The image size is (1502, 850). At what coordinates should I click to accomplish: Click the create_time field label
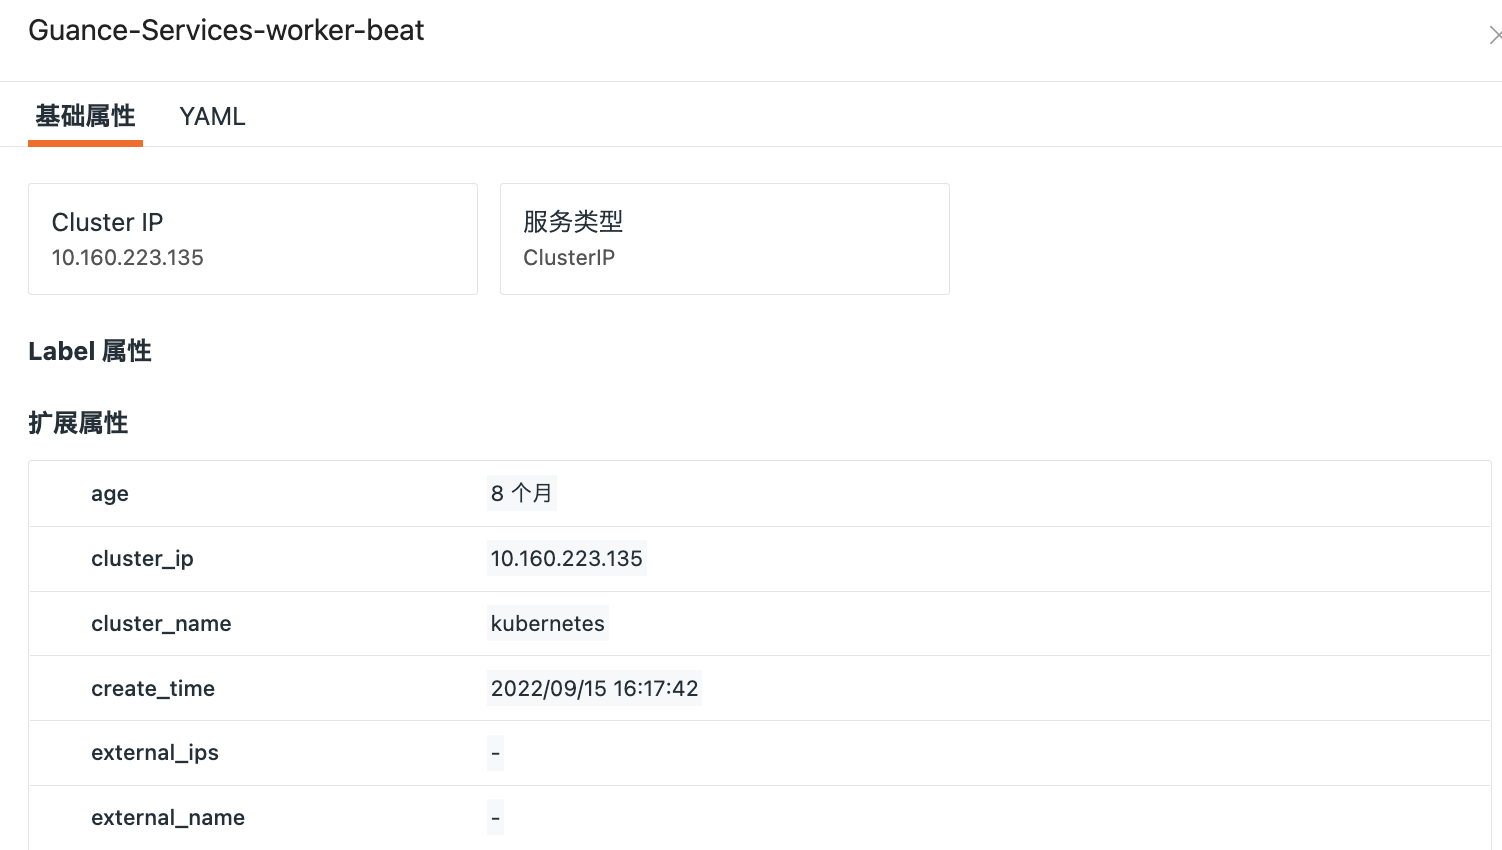(153, 689)
